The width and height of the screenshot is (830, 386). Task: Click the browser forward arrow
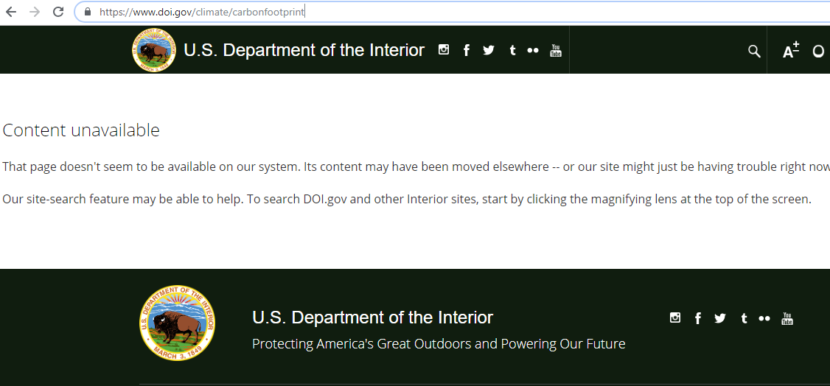(x=34, y=12)
